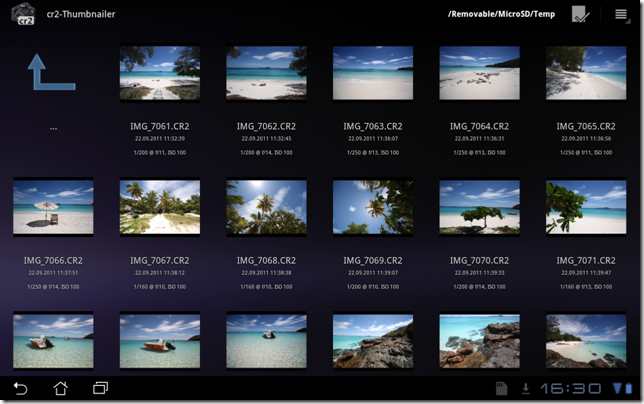Click the file name IMG_7063.CR2
The image size is (644, 404).
[373, 126]
